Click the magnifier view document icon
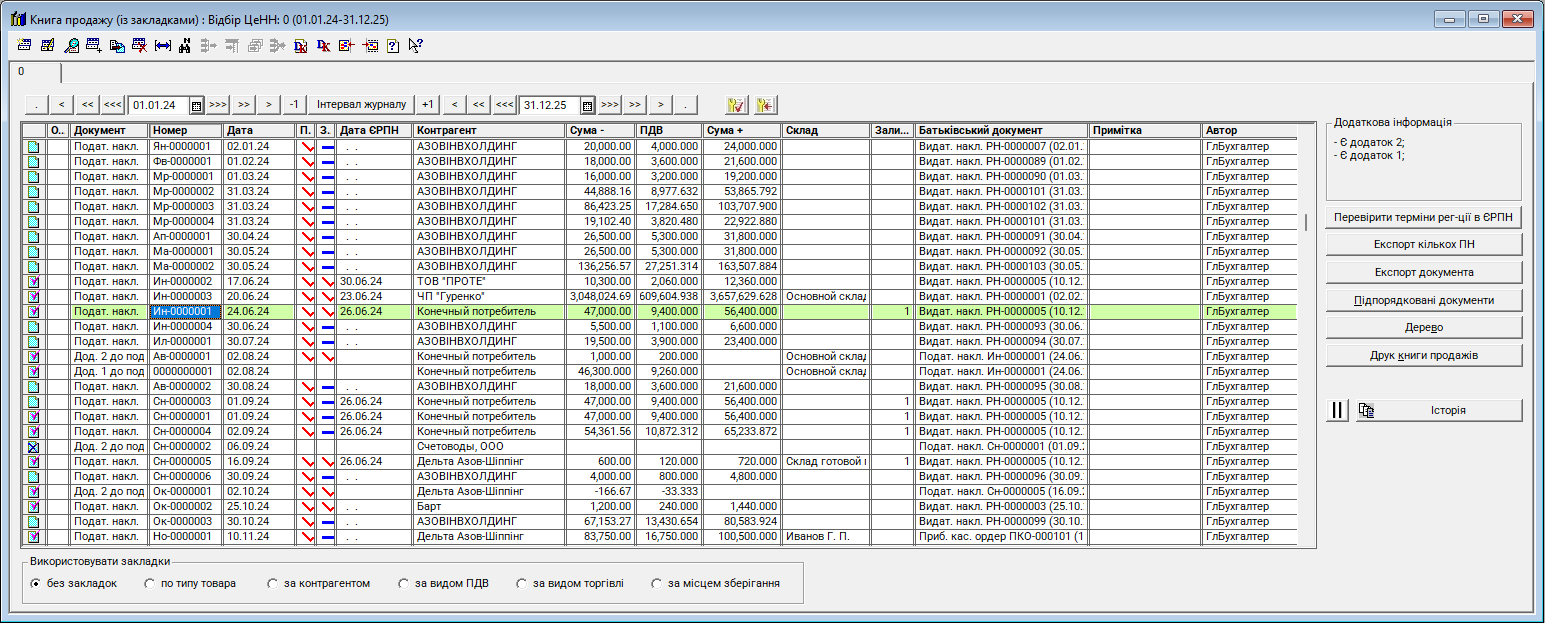This screenshot has height=623, width=1545. click(x=71, y=45)
